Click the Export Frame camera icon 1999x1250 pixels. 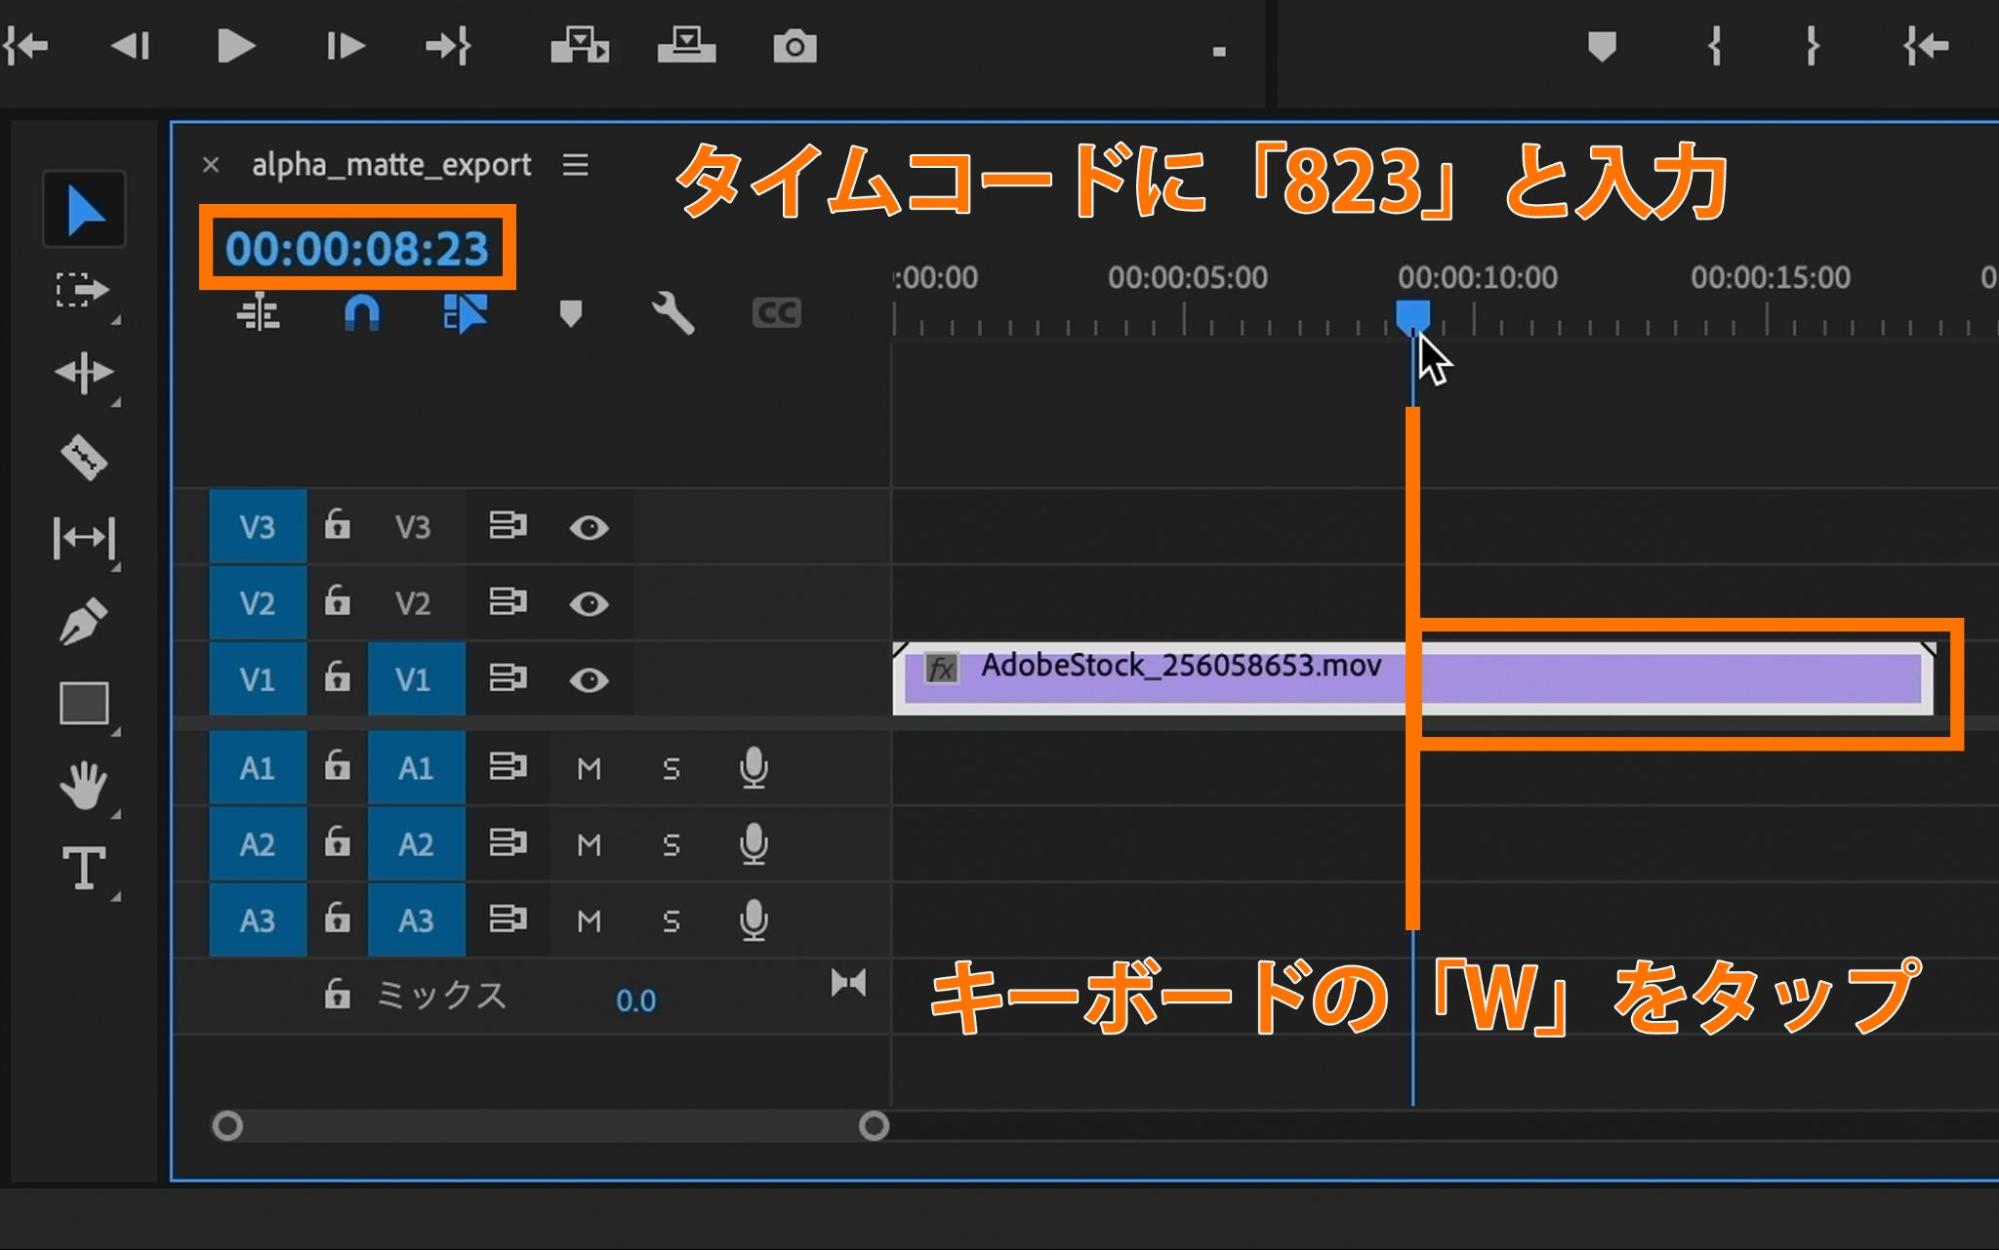pos(794,46)
